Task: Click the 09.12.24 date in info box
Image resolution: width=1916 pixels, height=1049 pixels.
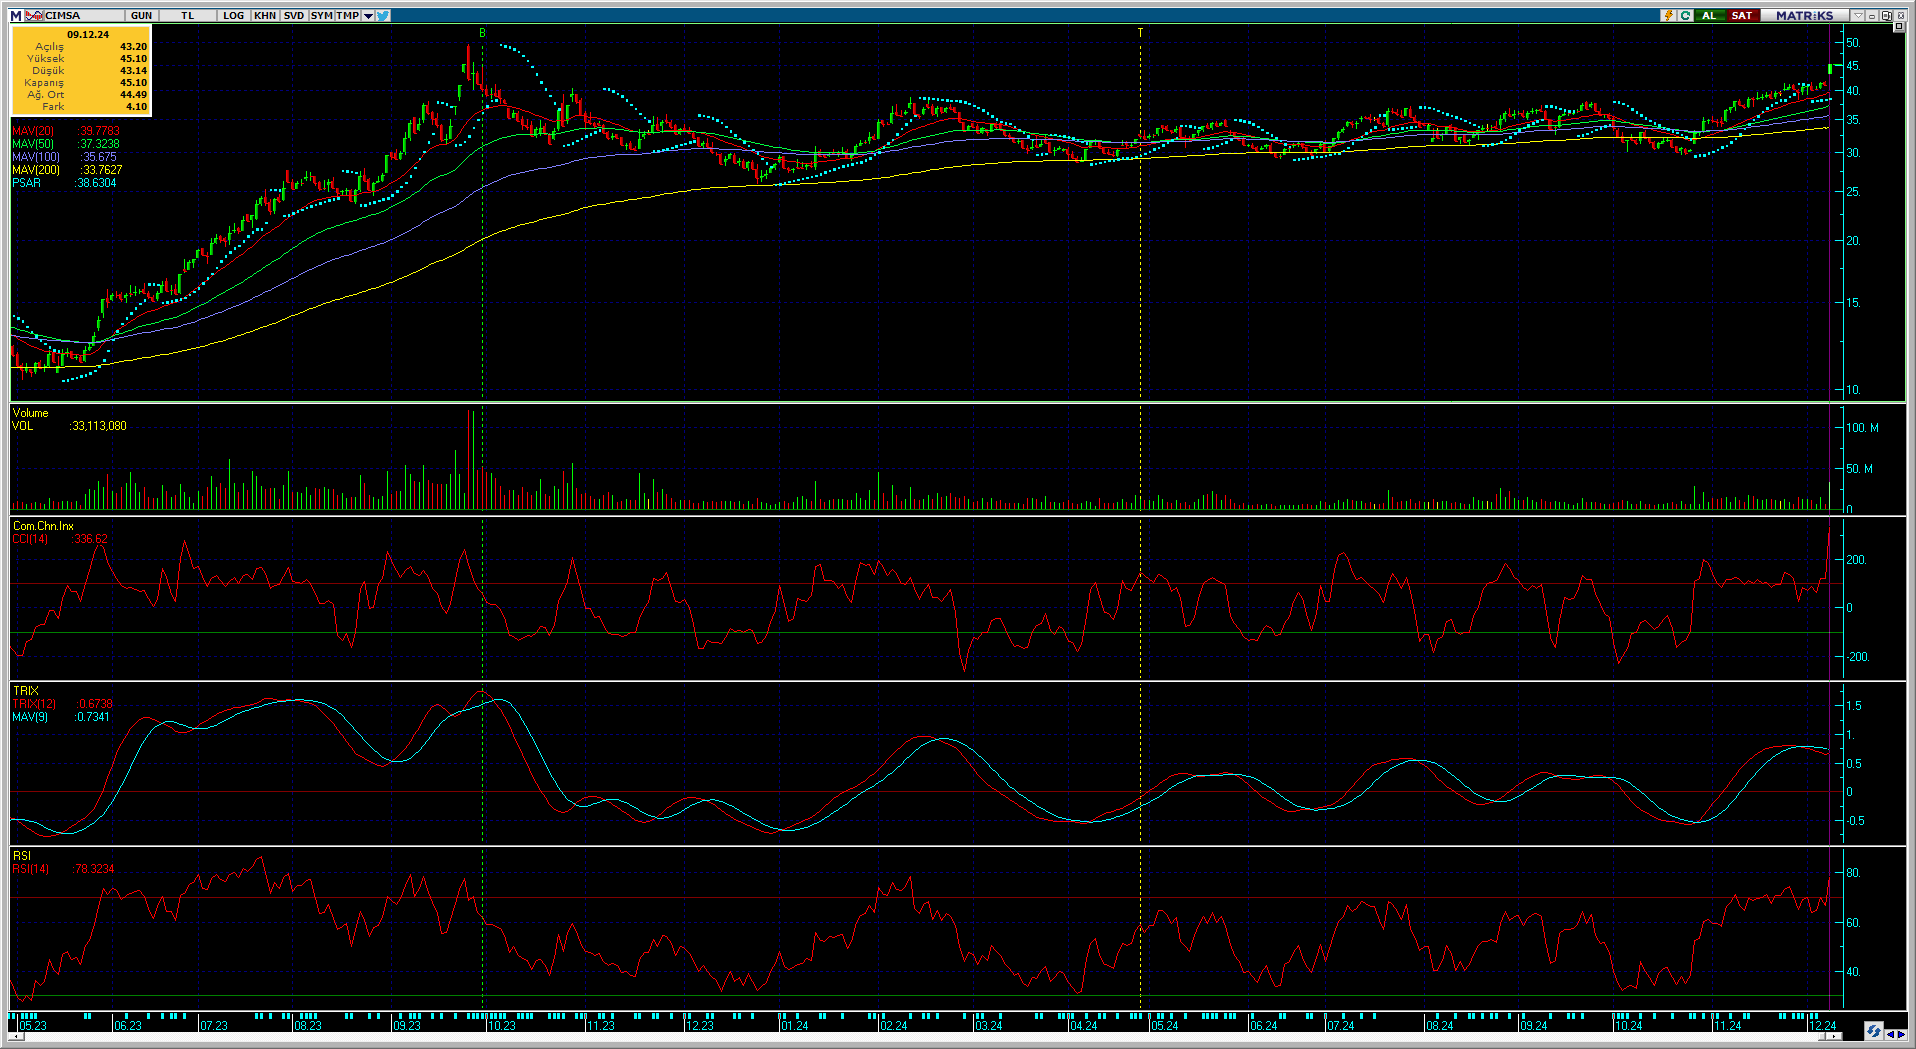Action: 88,34
